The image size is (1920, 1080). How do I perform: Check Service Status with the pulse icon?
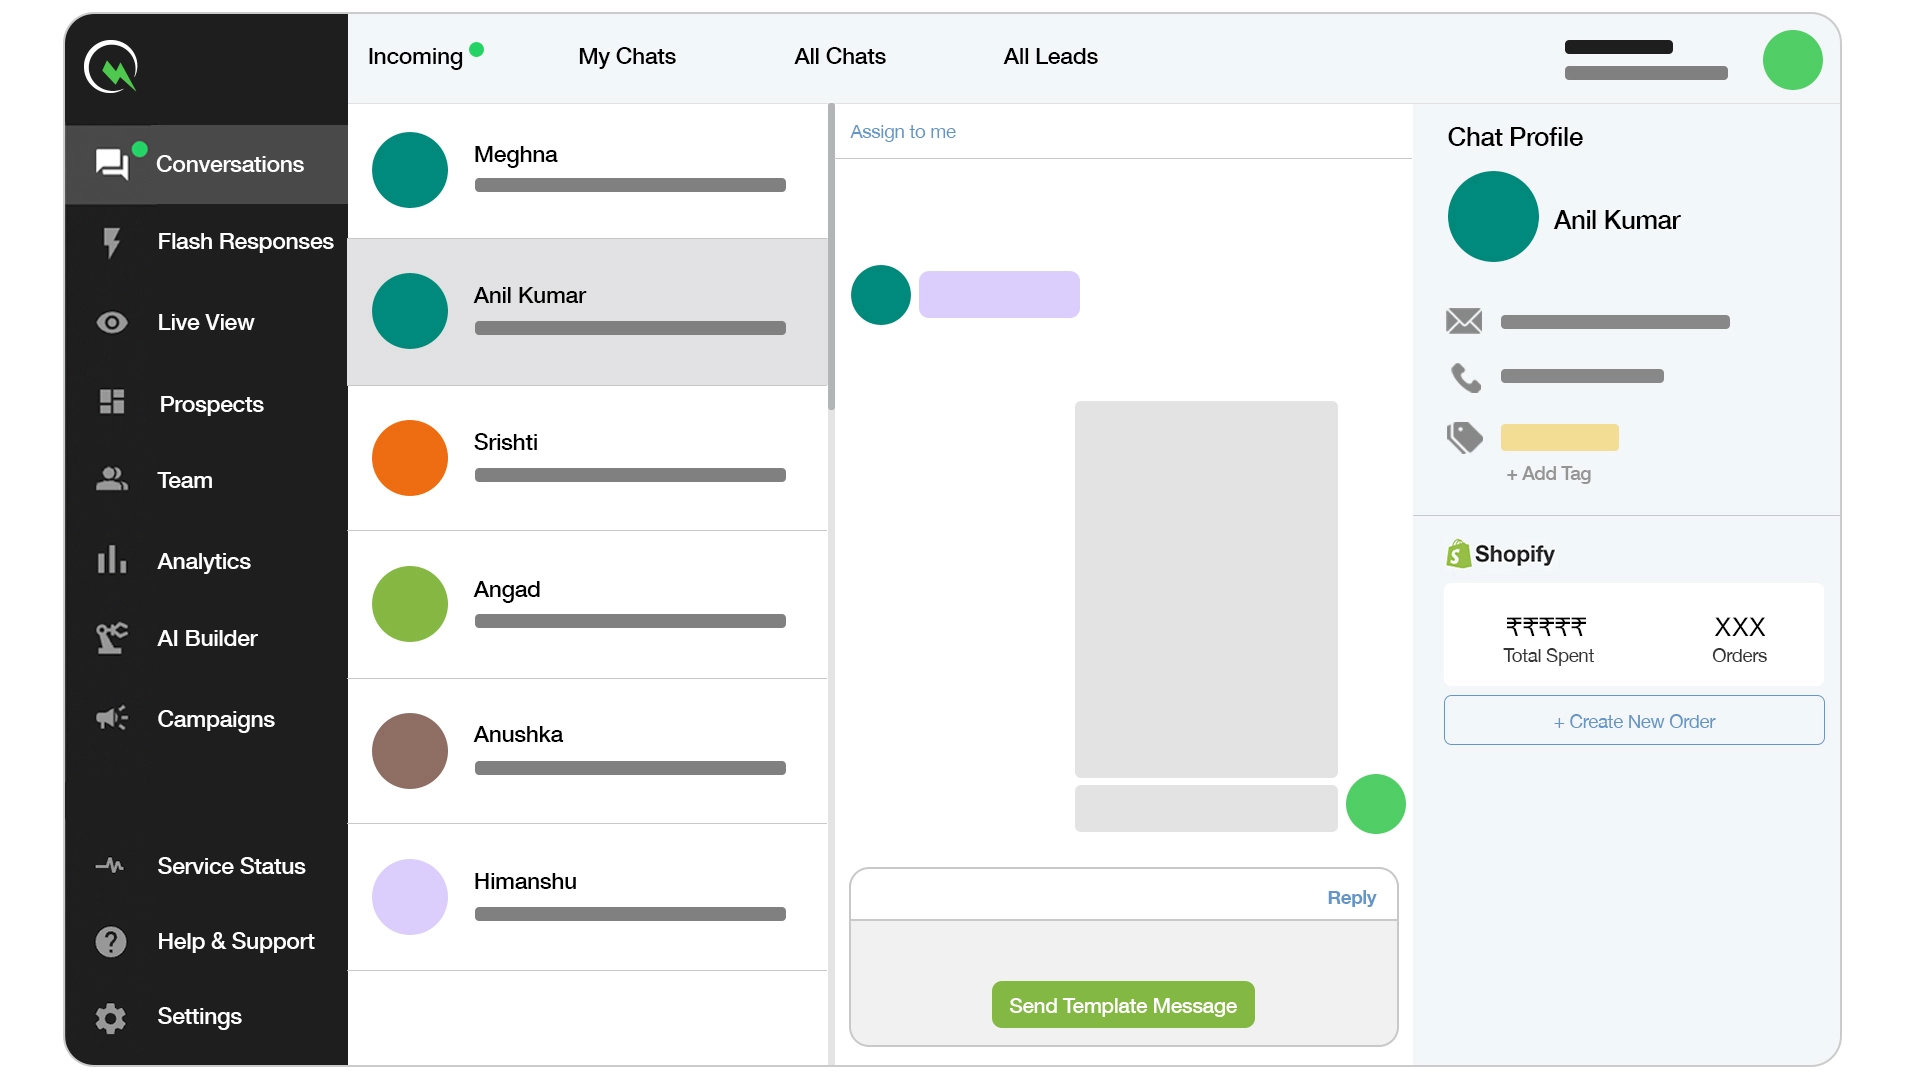coord(110,865)
